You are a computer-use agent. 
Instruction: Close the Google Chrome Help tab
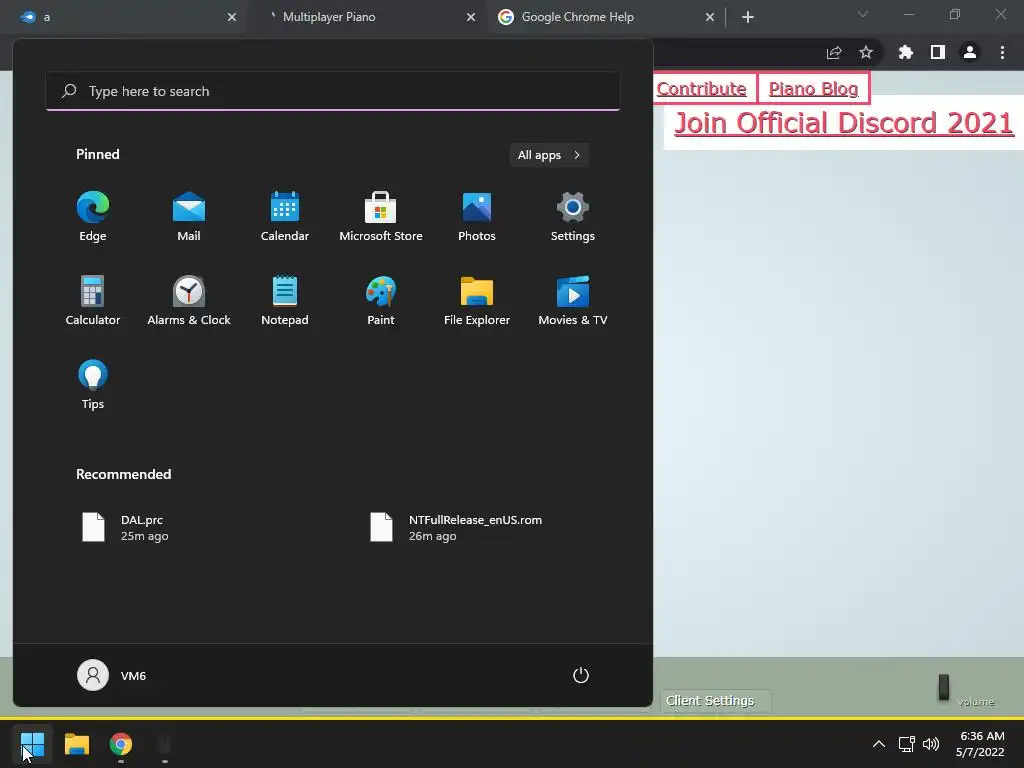710,17
